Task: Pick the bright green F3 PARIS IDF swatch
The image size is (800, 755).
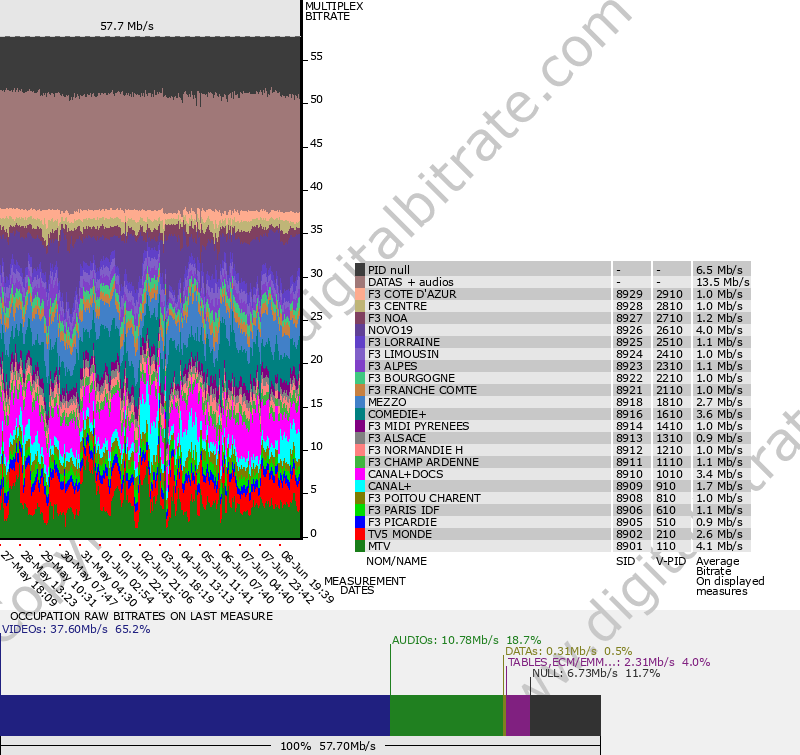Action: 360,510
